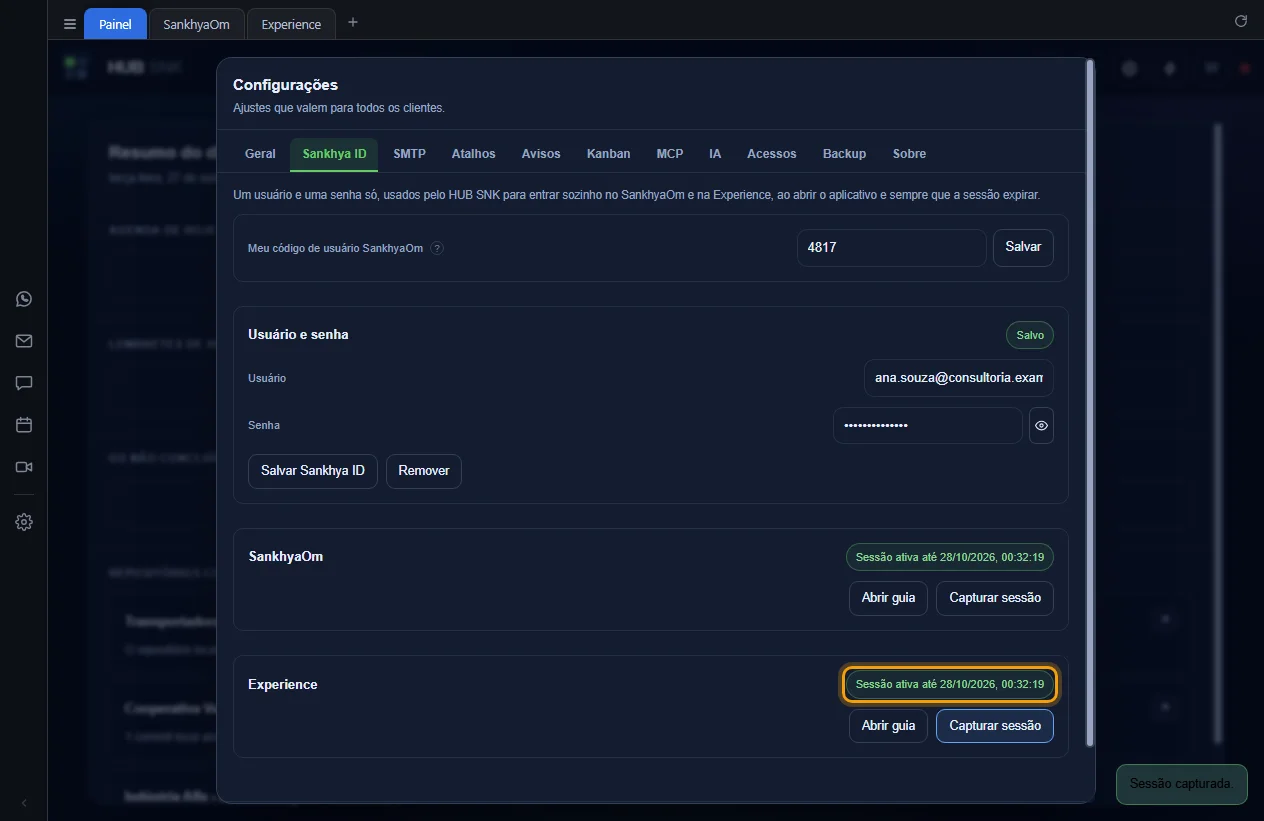Click the Configurações dialog vertical scrollbar
This screenshot has height=821, width=1264.
[1090, 402]
